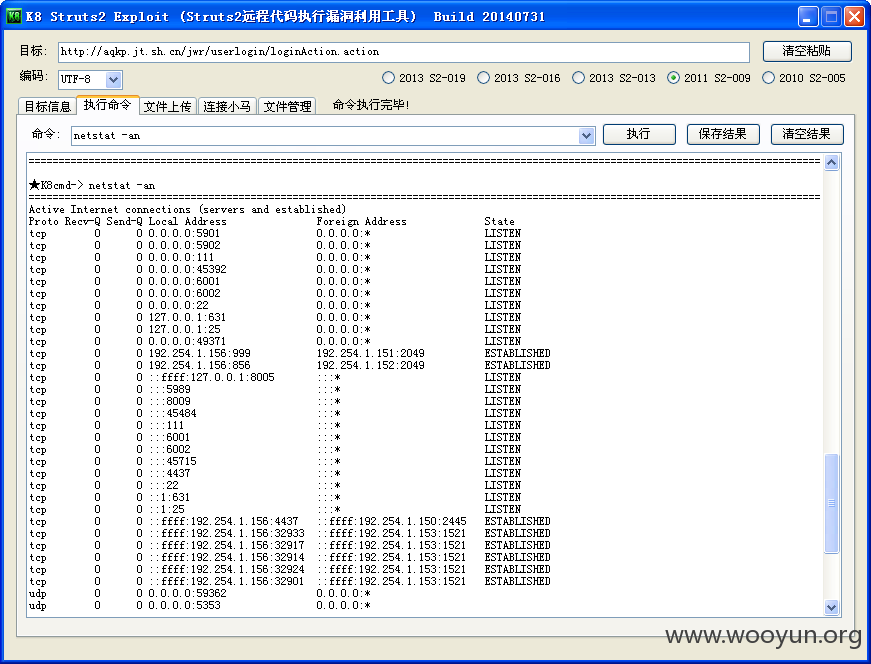Viewport: 871px width, 664px height.
Task: Click the udp row with 0.0.0.0:5353
Action: [x=200, y=606]
